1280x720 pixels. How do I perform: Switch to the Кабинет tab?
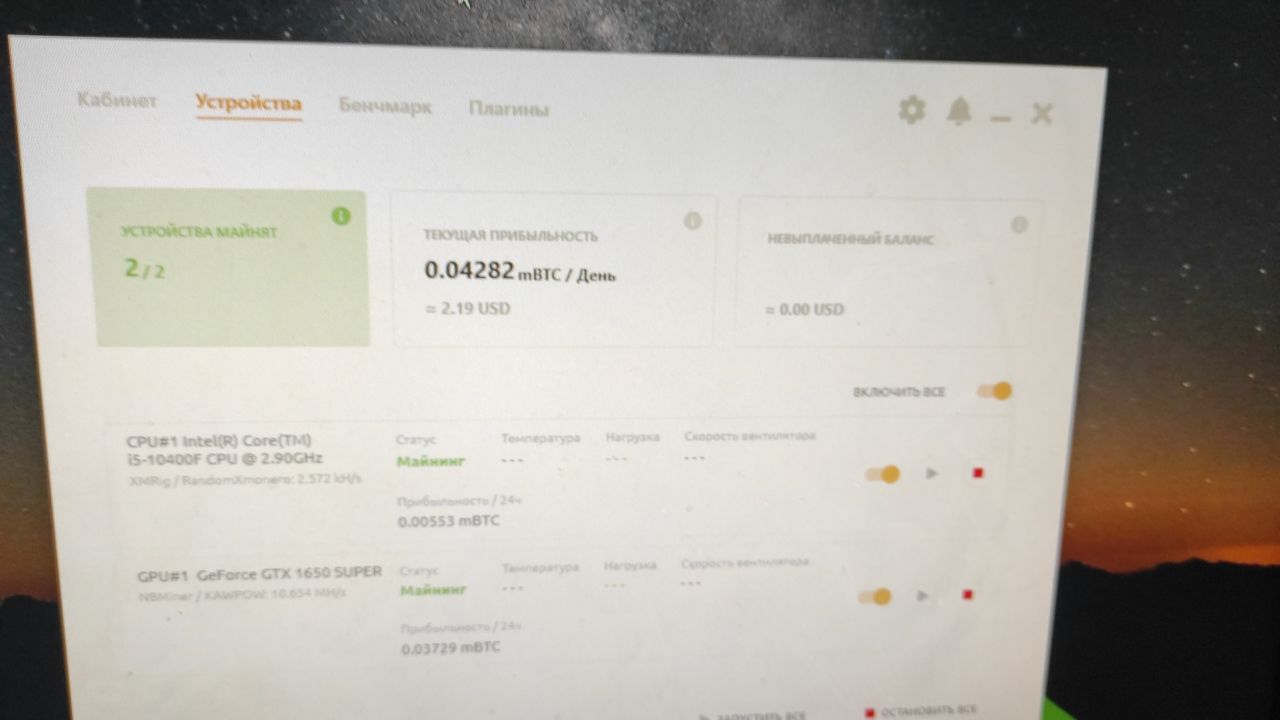click(x=117, y=101)
